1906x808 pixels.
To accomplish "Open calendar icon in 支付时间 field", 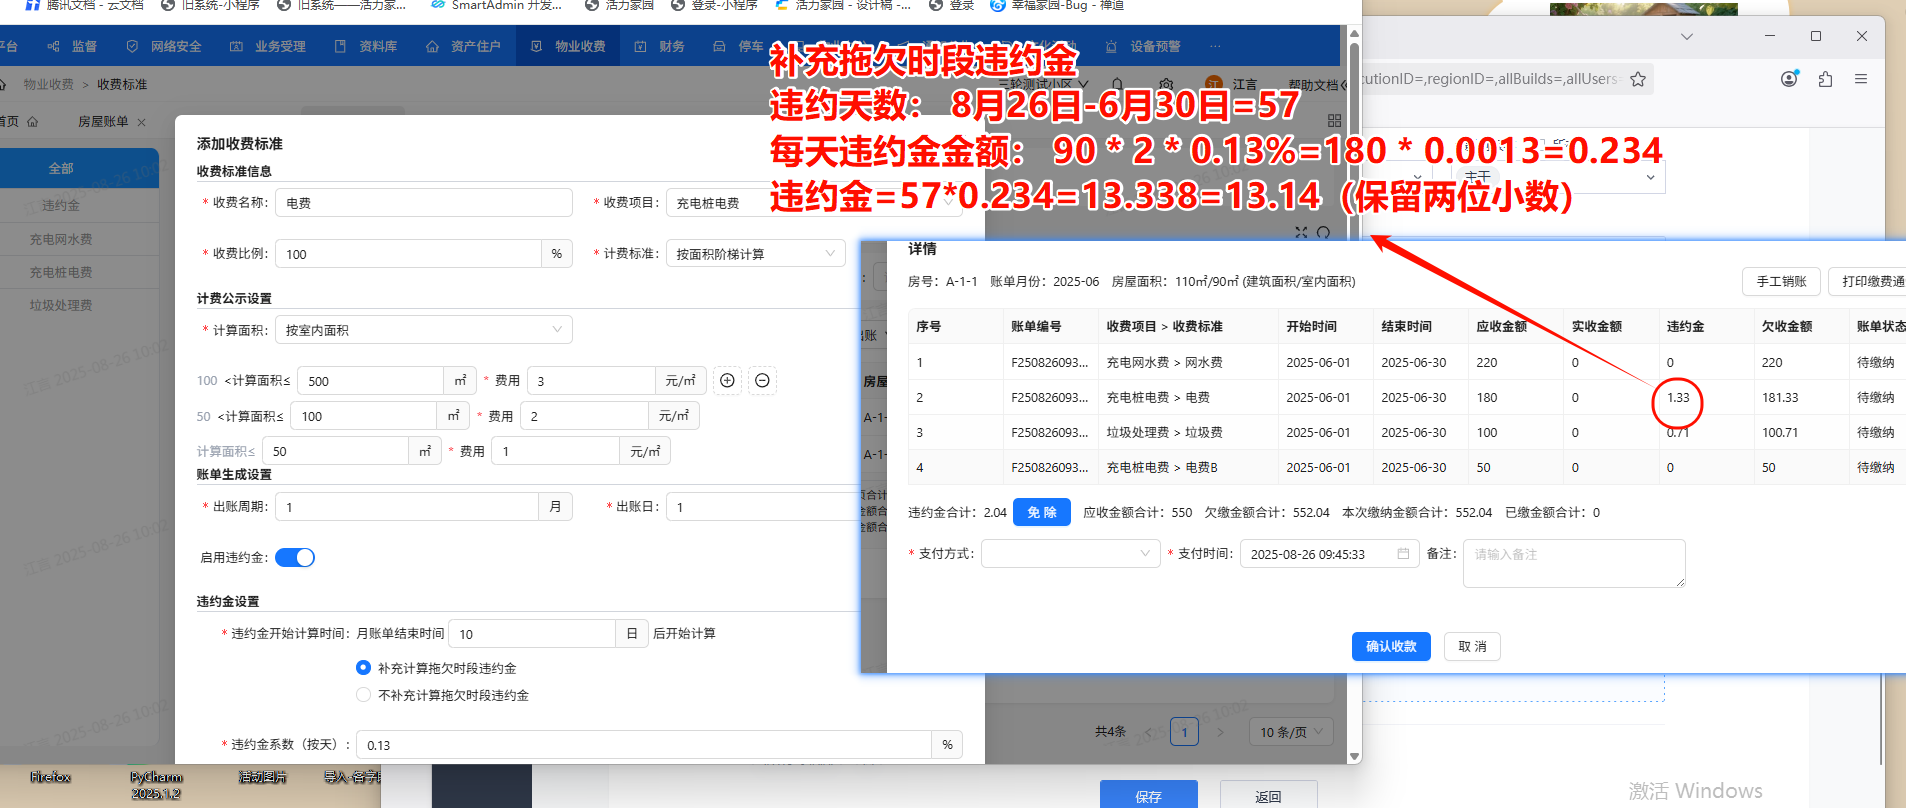I will tap(1403, 553).
